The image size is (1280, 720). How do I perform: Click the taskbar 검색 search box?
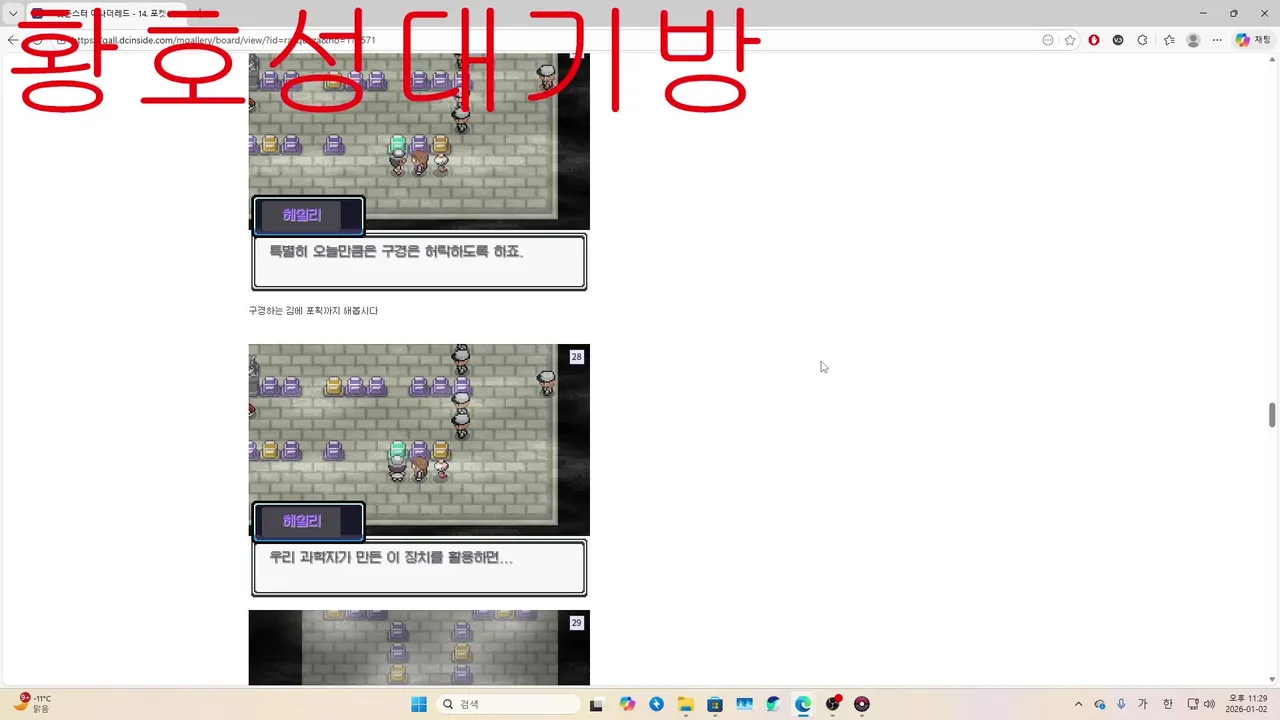click(x=508, y=704)
